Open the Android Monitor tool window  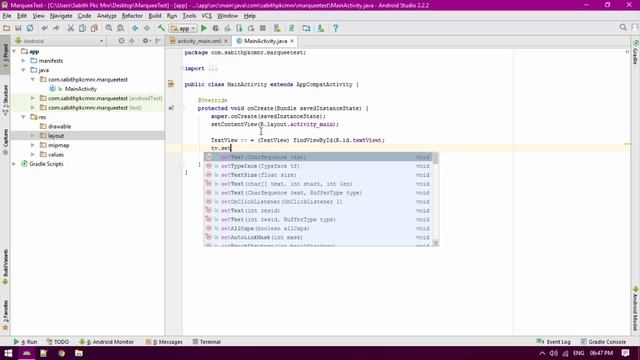point(107,342)
